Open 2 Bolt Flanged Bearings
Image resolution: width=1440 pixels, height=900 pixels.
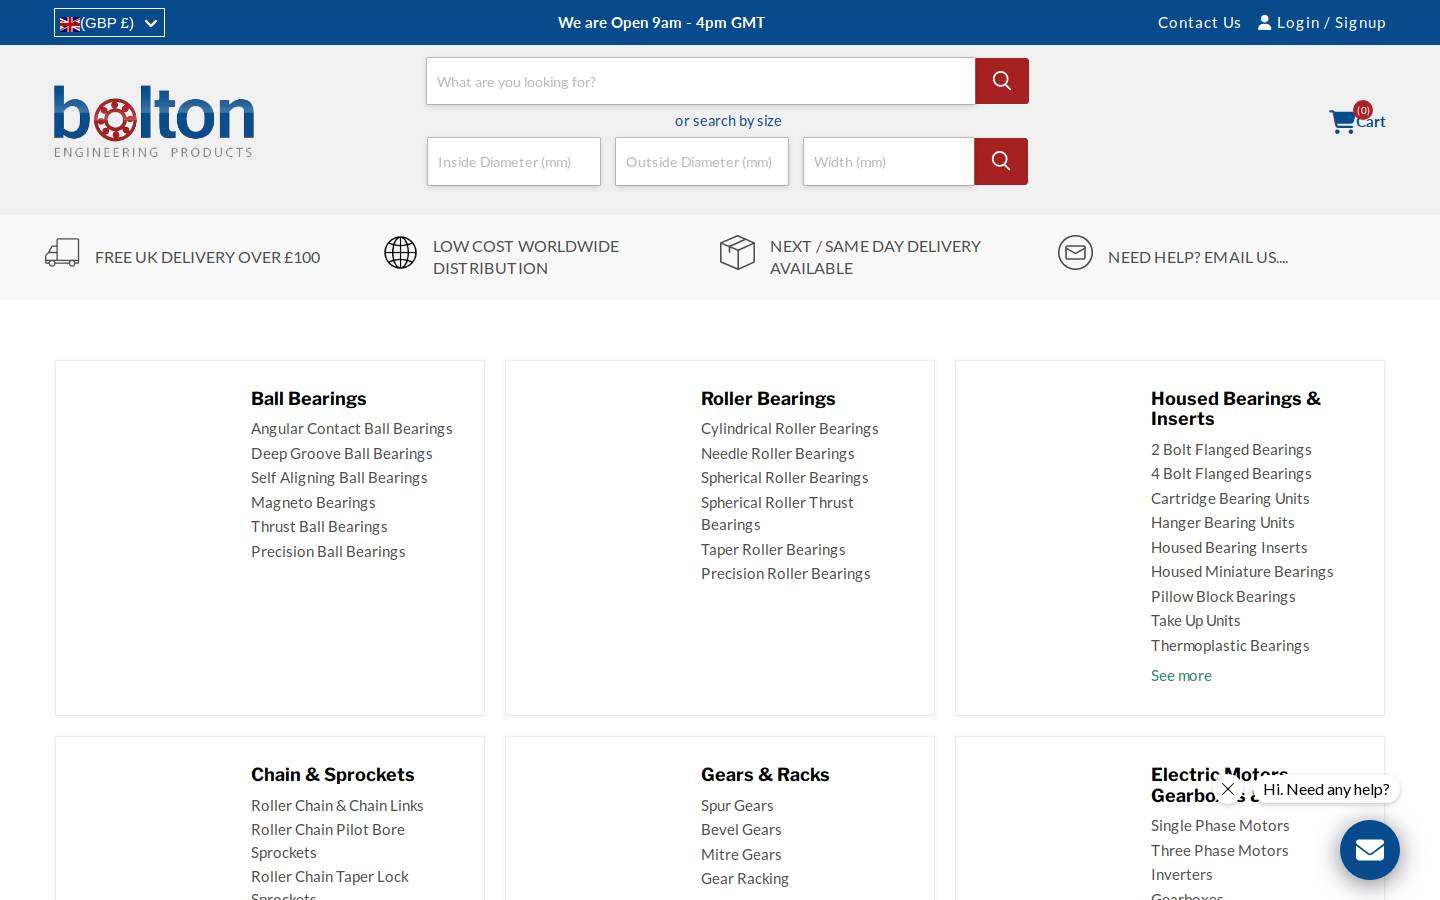click(1231, 449)
